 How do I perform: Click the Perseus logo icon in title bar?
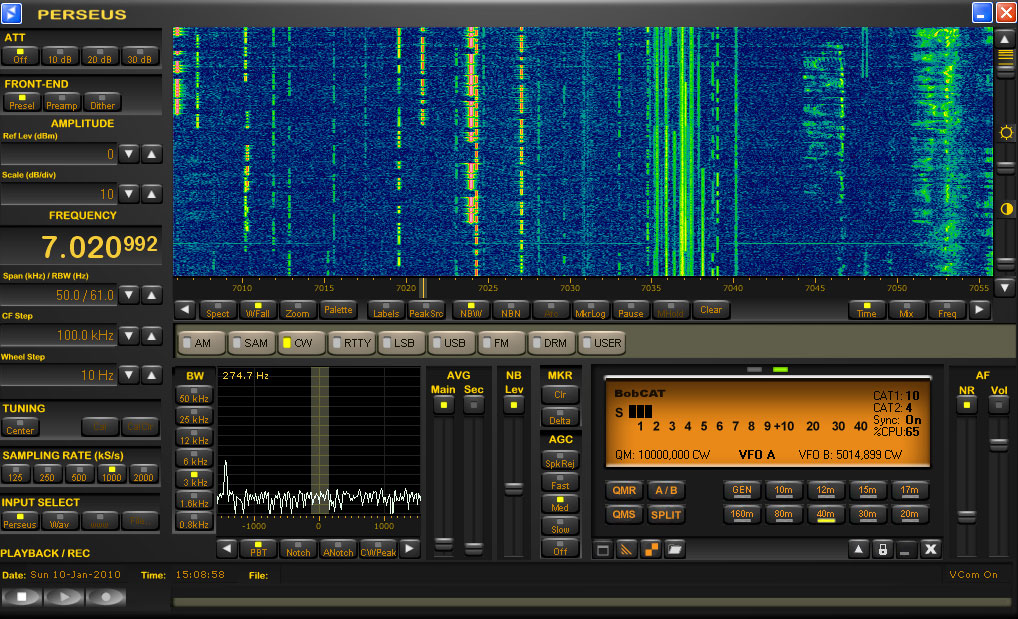pos(12,13)
